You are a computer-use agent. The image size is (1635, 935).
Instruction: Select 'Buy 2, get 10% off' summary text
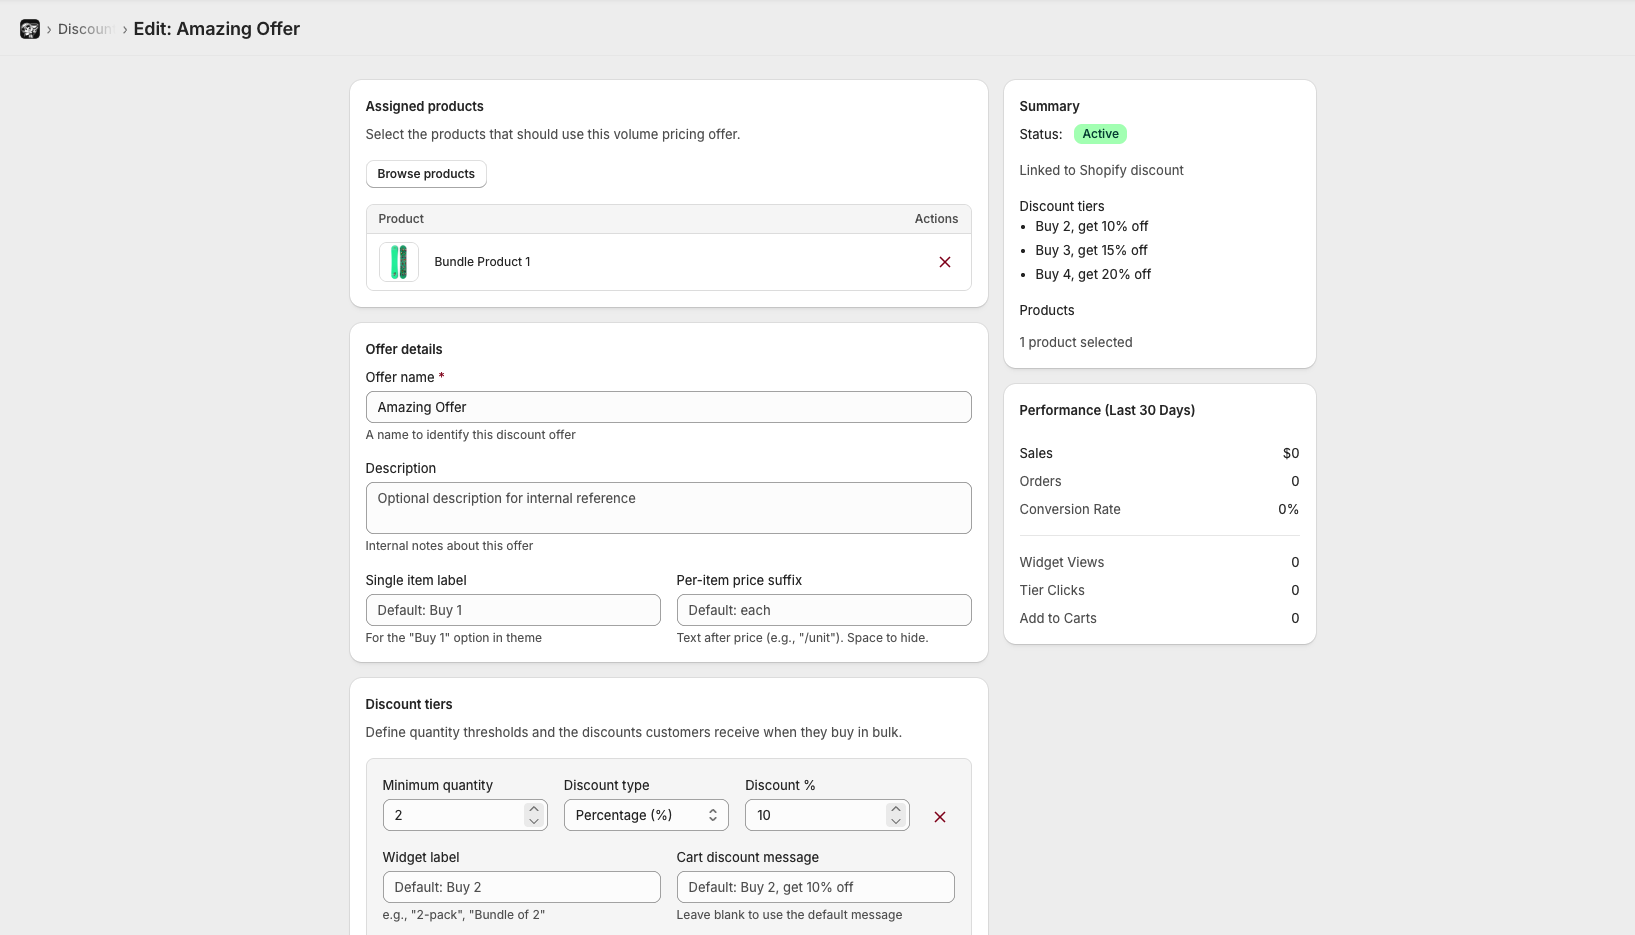coord(1092,226)
